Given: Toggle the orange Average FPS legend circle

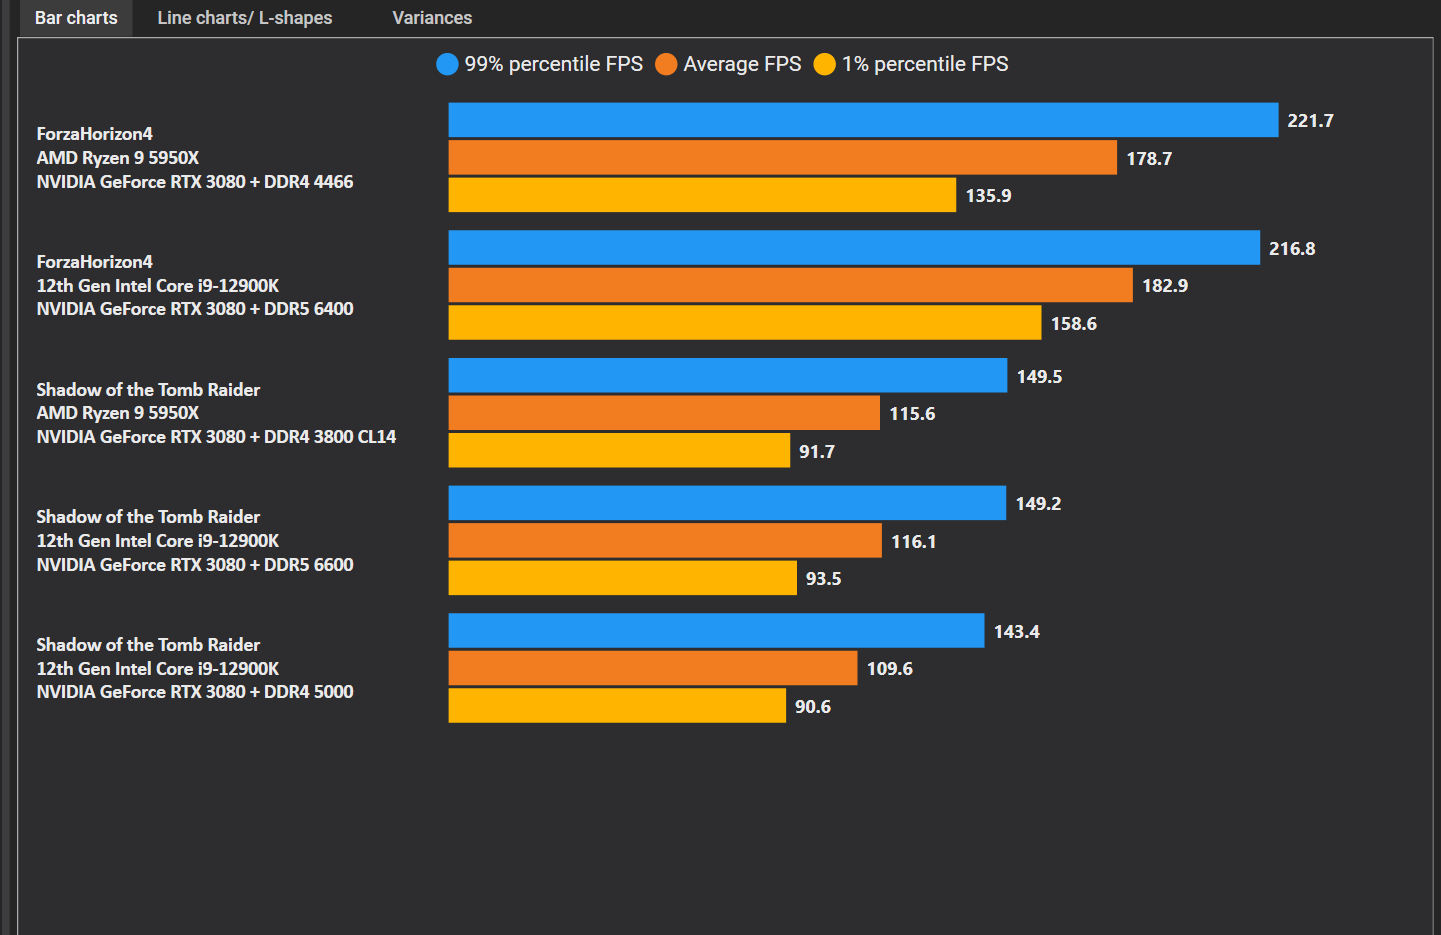Looking at the screenshot, I should pyautogui.click(x=666, y=64).
